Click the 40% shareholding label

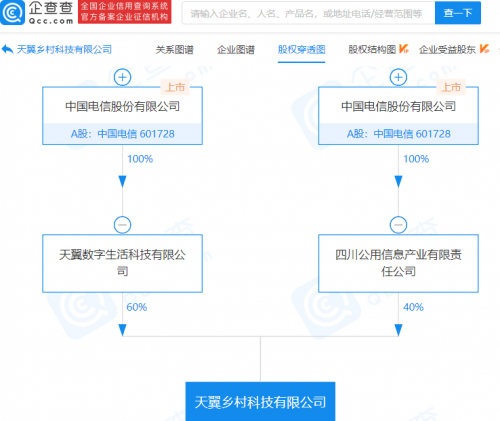[x=413, y=307]
